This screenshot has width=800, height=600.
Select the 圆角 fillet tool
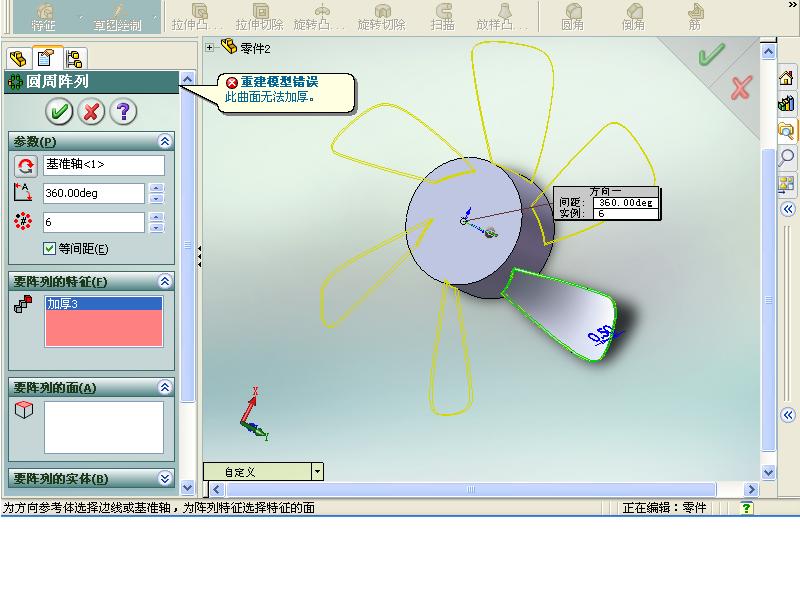click(574, 10)
